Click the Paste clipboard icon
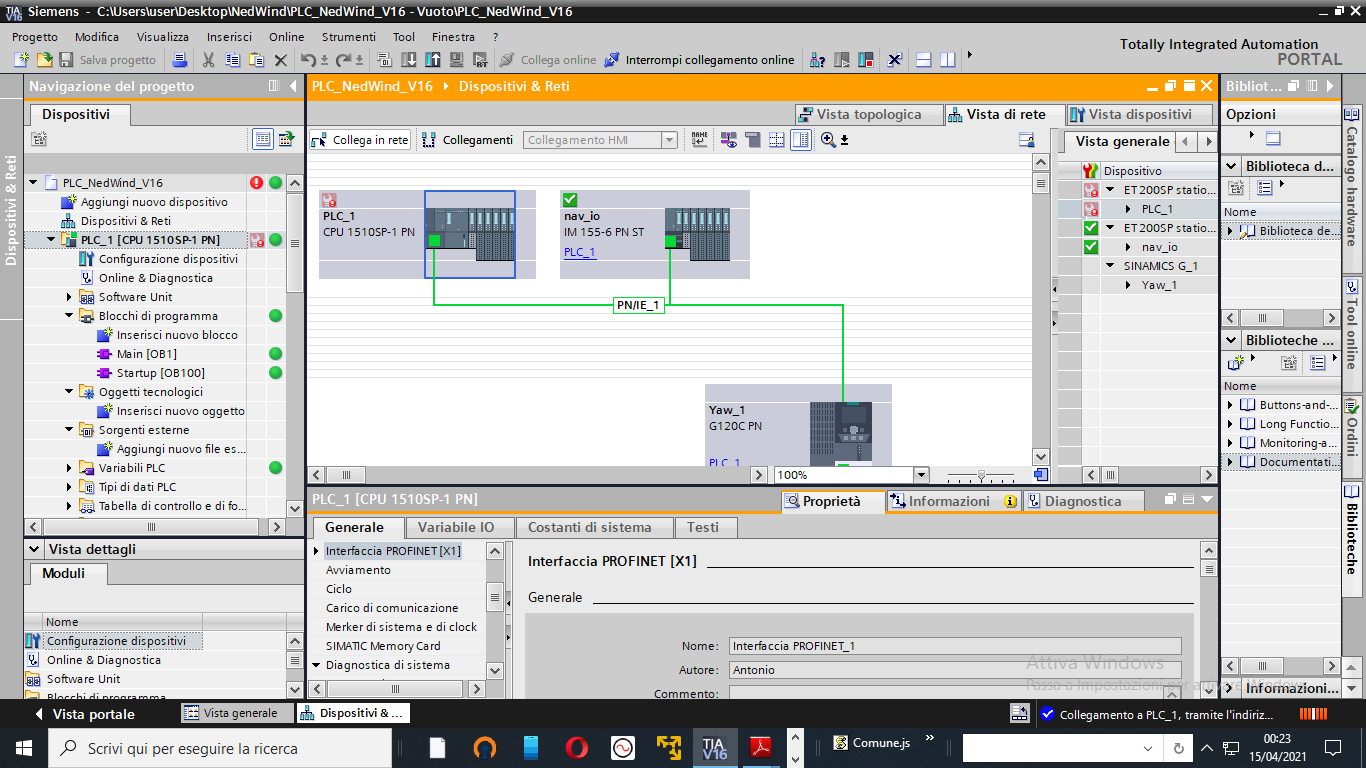Image resolution: width=1366 pixels, height=768 pixels. [x=256, y=60]
